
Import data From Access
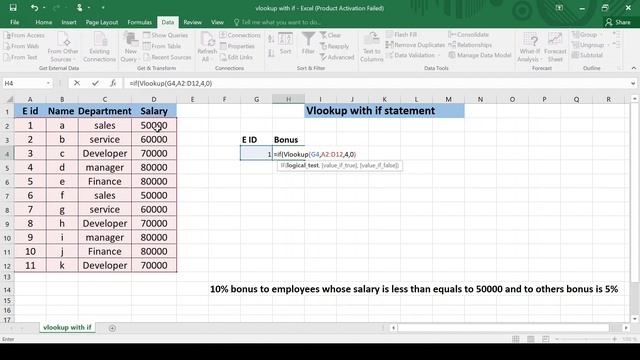[x=24, y=36]
